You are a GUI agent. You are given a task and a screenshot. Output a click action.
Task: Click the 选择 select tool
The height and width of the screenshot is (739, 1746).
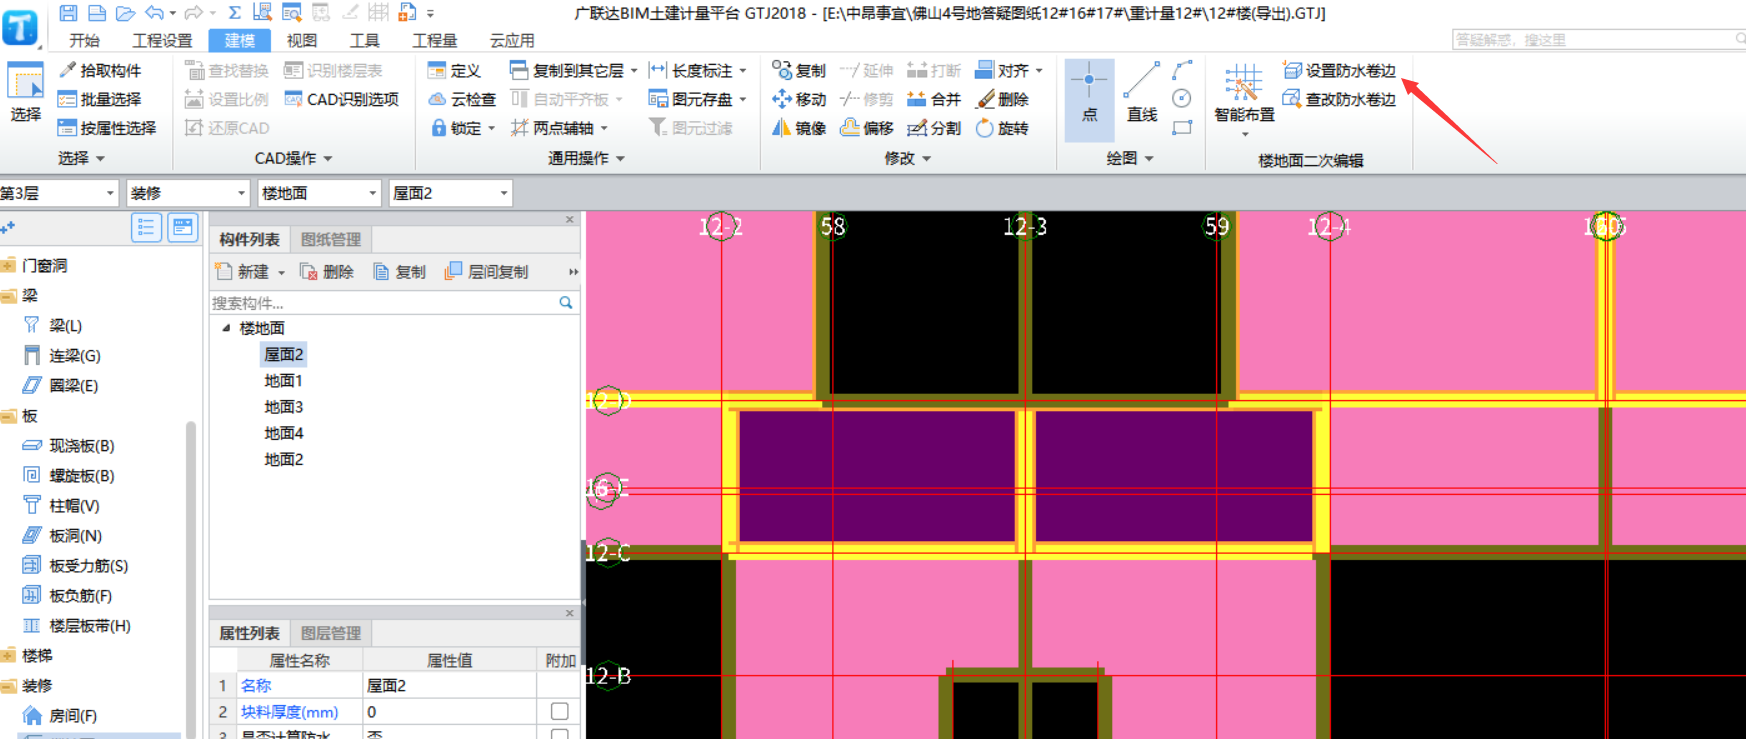point(25,92)
